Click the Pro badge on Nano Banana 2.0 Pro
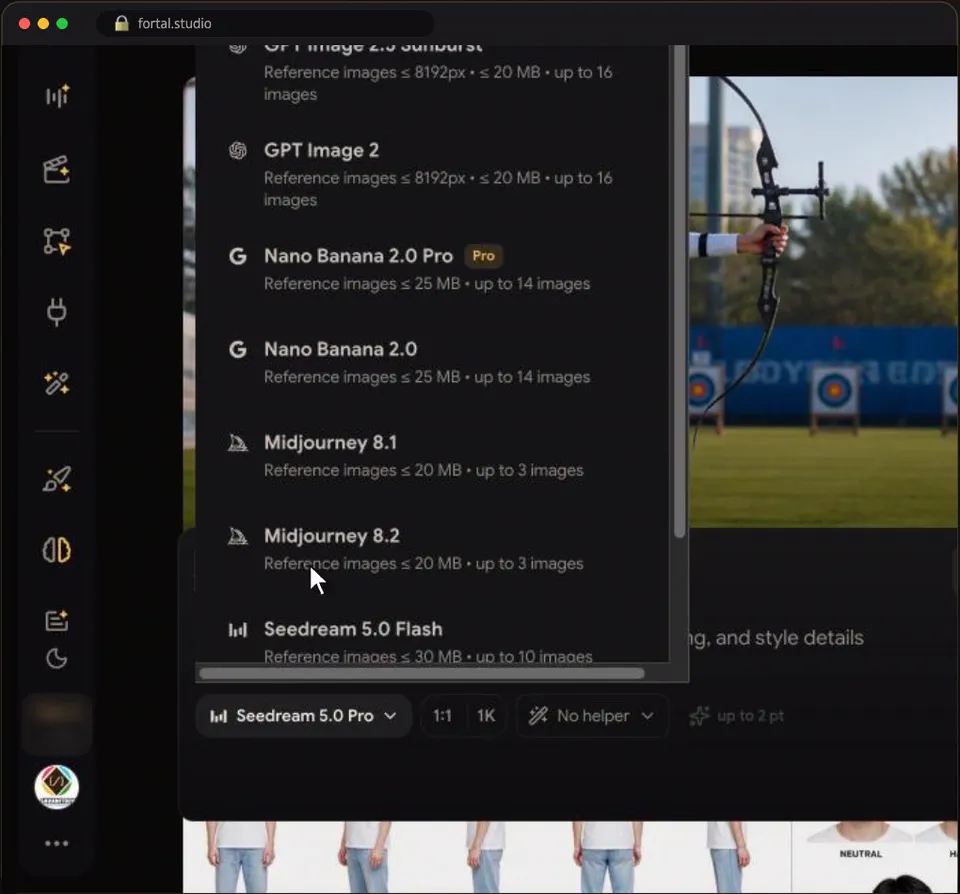Image resolution: width=960 pixels, height=894 pixels. tap(484, 256)
